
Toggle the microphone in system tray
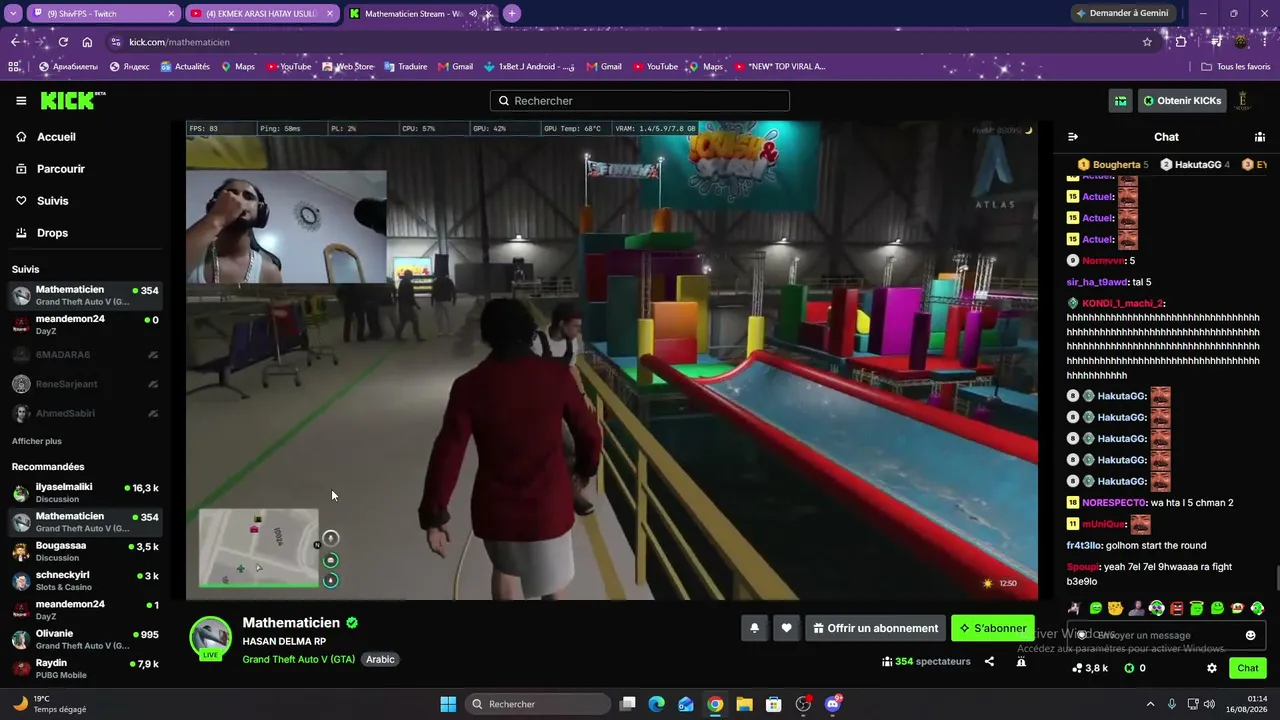[1172, 704]
